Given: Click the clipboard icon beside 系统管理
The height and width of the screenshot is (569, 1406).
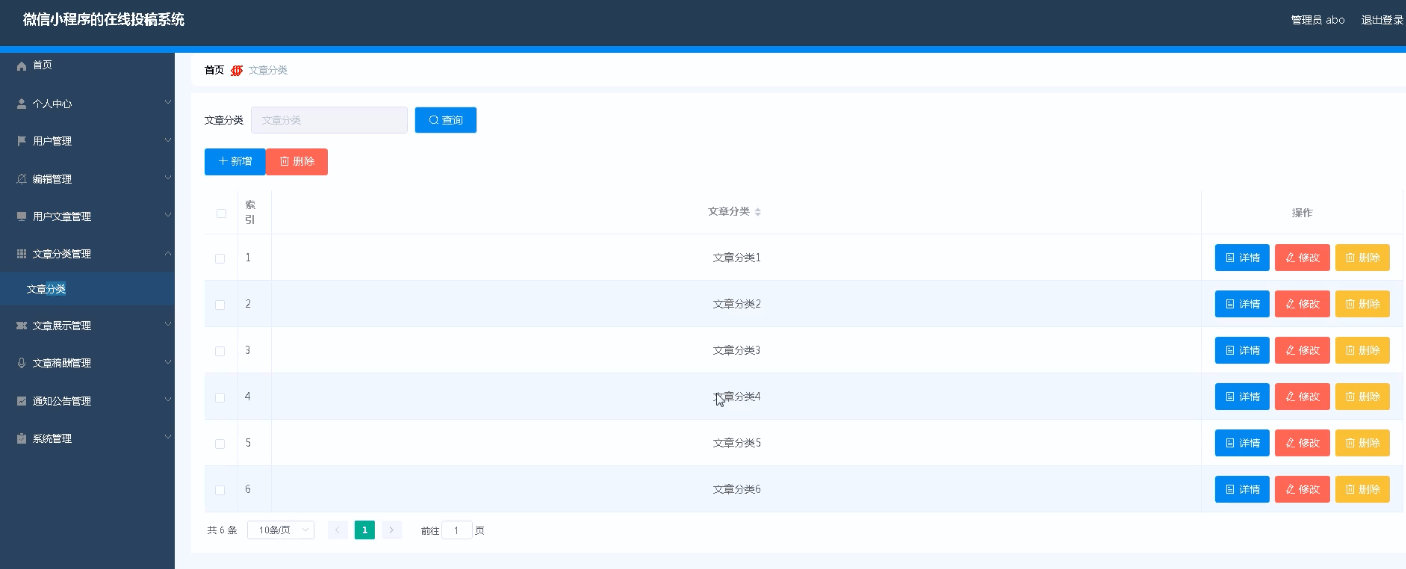Looking at the screenshot, I should pyautogui.click(x=22, y=439).
